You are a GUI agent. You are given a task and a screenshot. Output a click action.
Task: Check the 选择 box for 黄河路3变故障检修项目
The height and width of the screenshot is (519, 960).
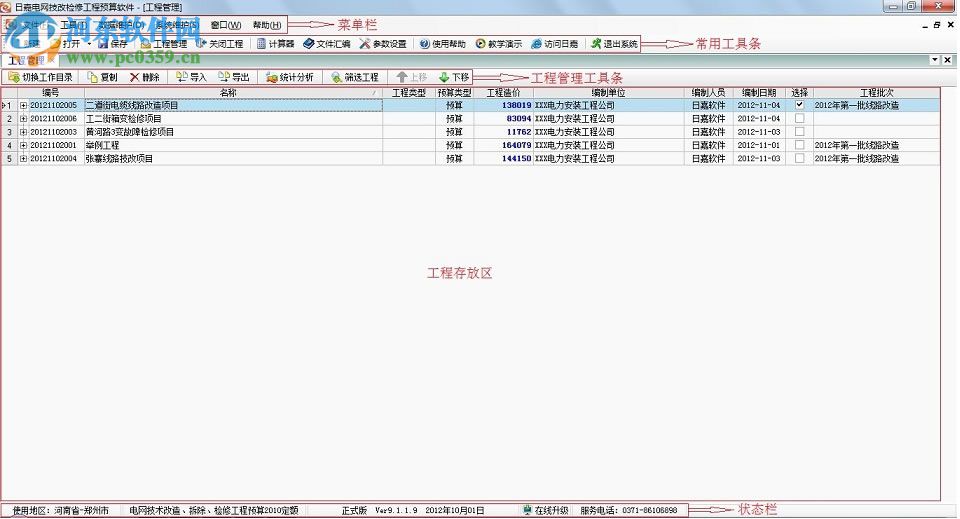tap(799, 132)
